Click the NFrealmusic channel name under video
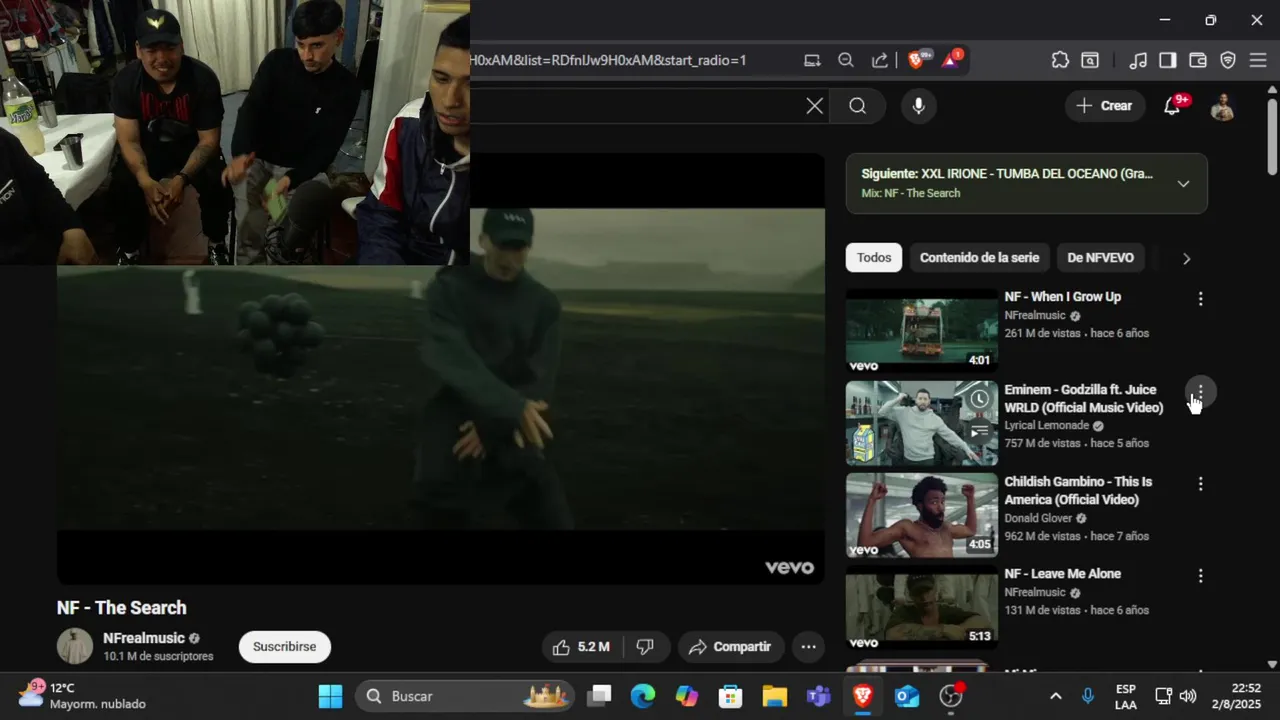This screenshot has height=720, width=1280. pos(144,638)
